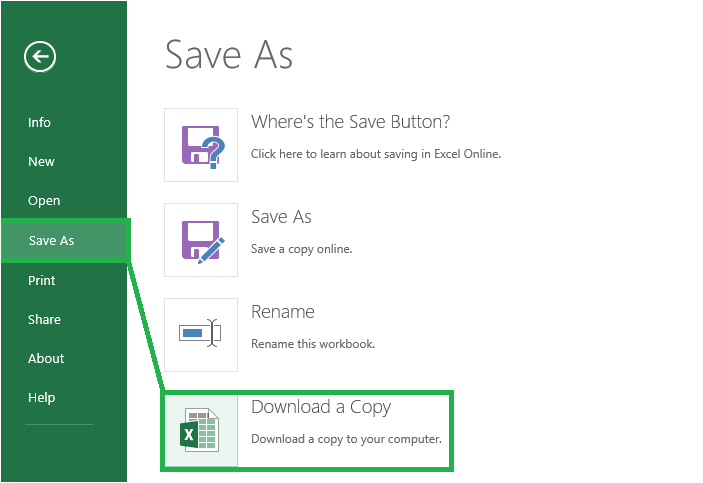This screenshot has width=703, height=483.
Task: Click the back arrow circle icon
Action: click(x=40, y=57)
